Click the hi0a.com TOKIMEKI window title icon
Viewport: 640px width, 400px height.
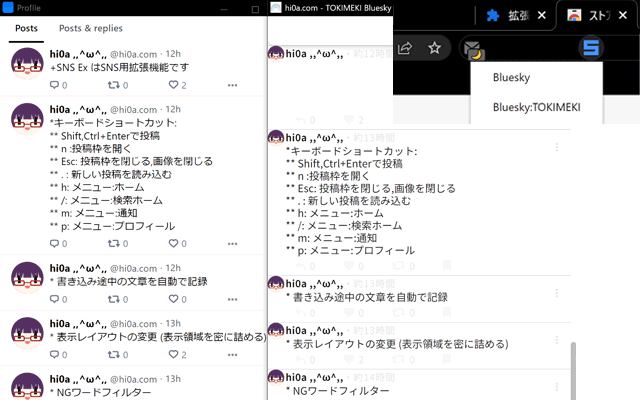(276, 7)
